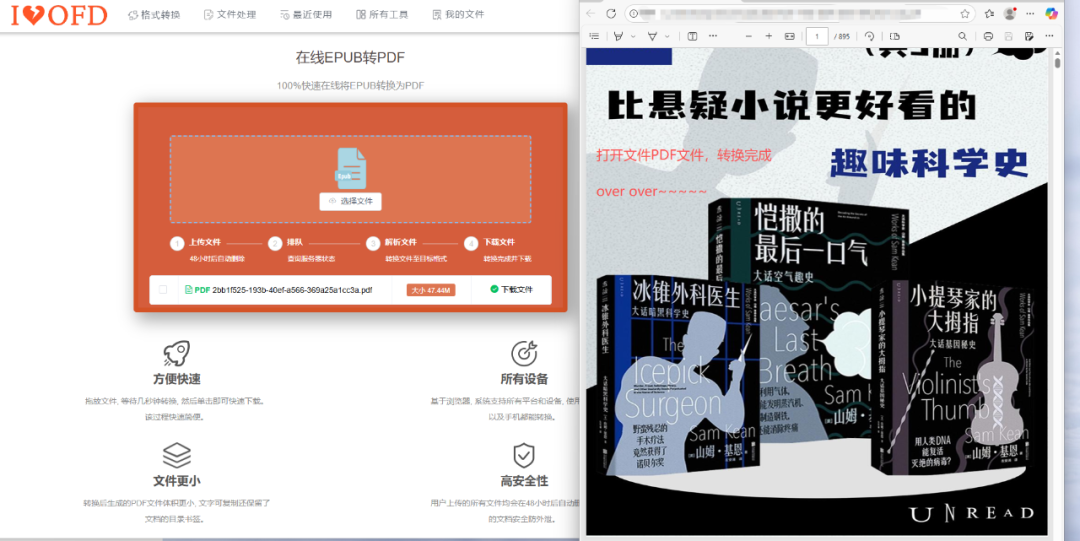
Task: Select the PDF draw tool
Action: (x=652, y=36)
